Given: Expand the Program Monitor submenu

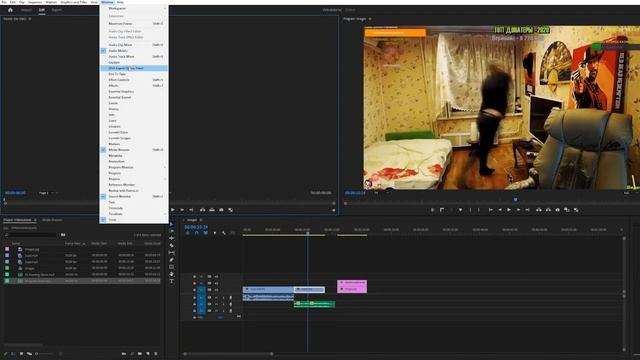Looking at the screenshot, I should click(134, 167).
